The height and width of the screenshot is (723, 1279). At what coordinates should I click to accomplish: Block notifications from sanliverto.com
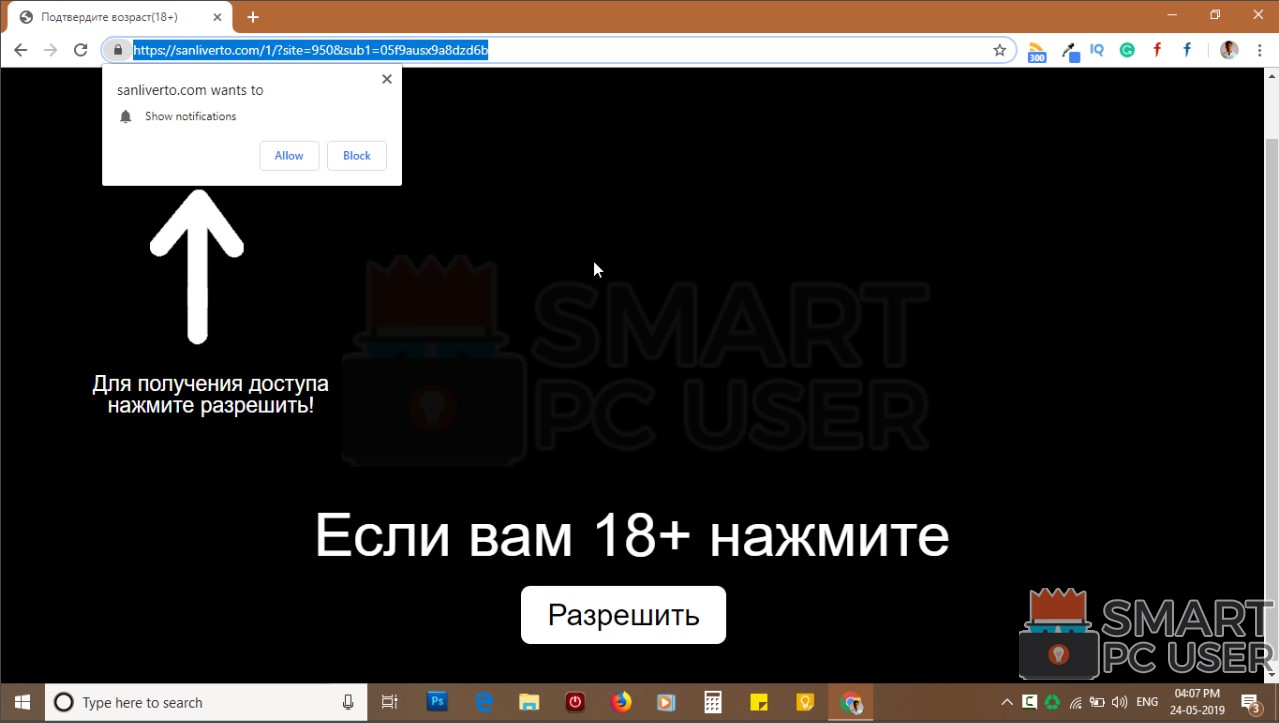356,155
